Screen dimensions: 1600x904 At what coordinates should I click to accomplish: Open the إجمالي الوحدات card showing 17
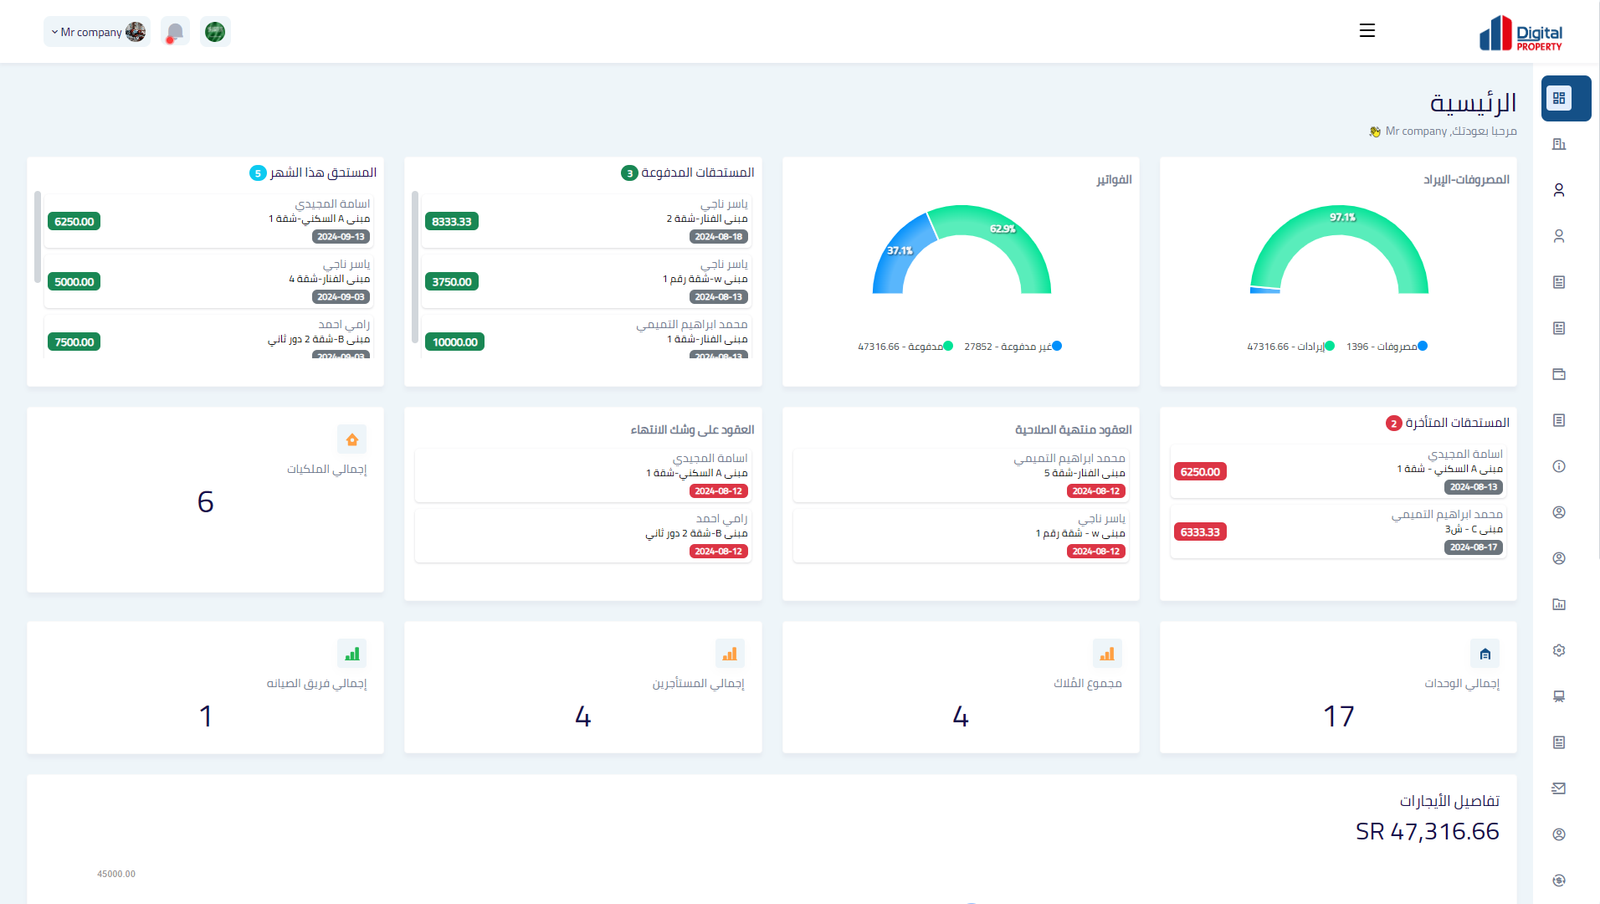click(1338, 688)
